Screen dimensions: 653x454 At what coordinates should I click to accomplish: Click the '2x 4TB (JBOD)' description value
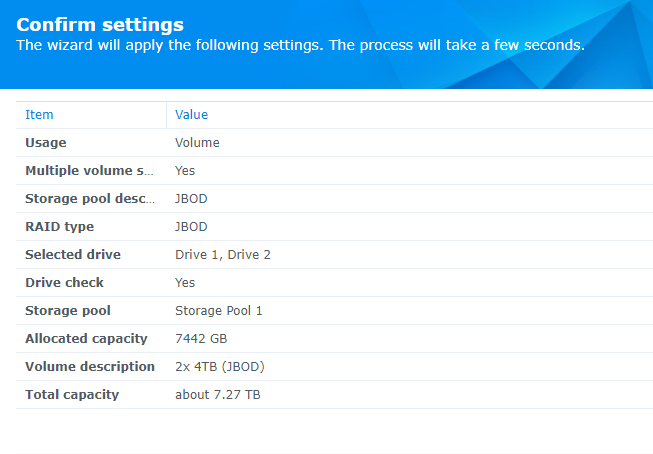click(x=218, y=367)
